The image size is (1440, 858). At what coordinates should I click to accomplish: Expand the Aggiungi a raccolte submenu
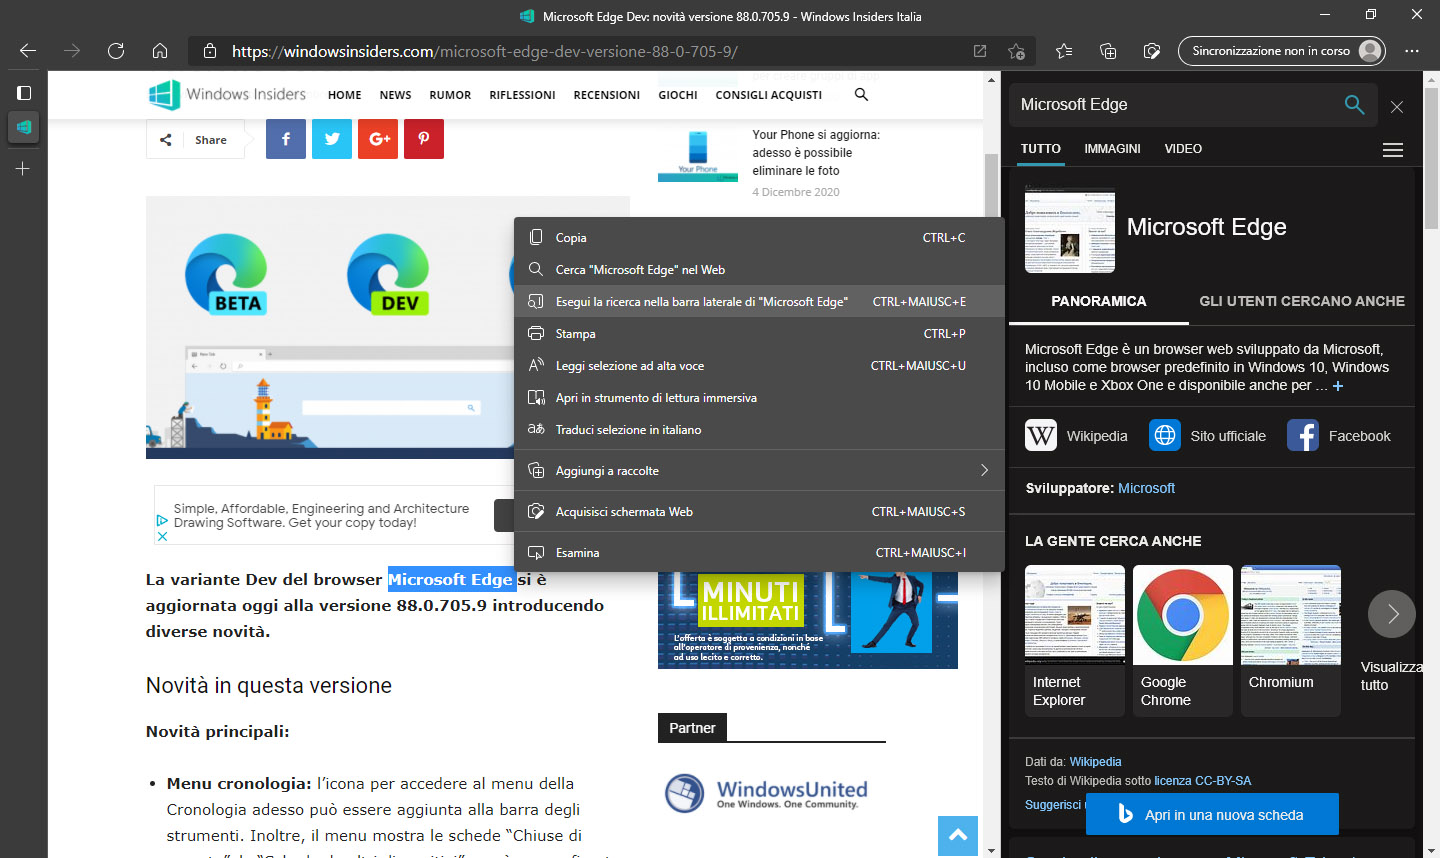tap(759, 471)
